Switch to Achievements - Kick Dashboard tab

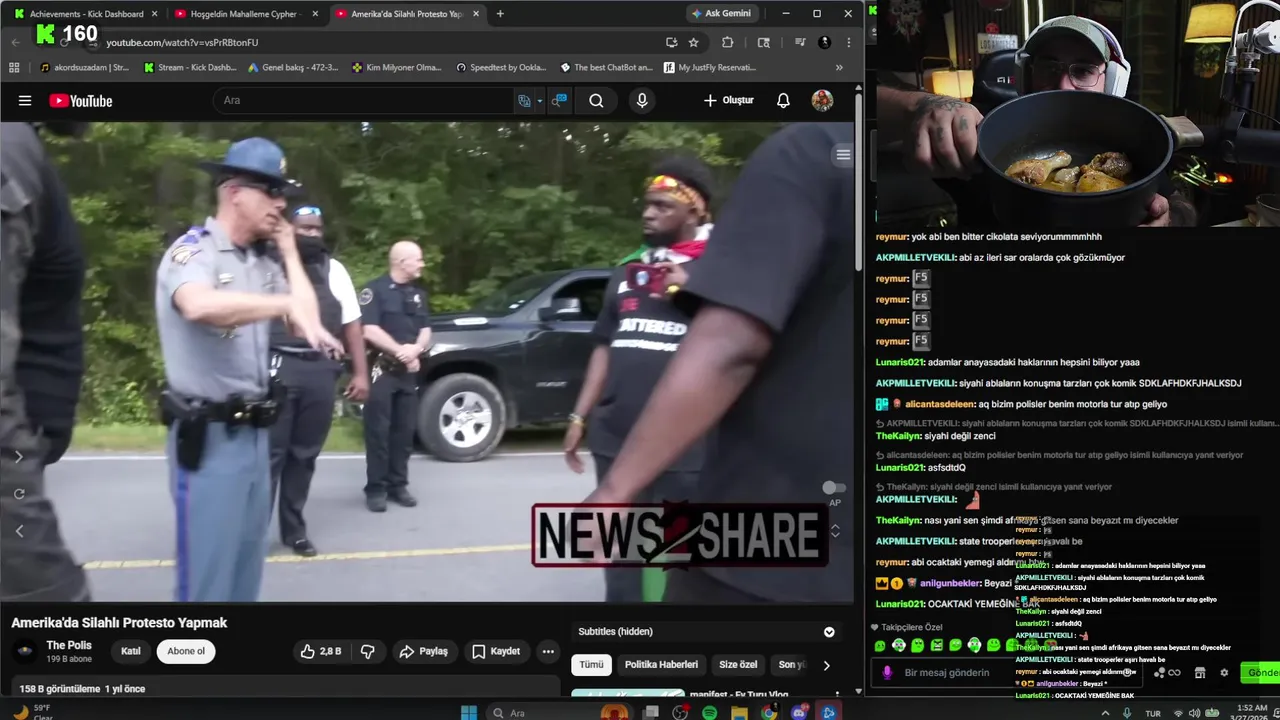pyautogui.click(x=86, y=14)
